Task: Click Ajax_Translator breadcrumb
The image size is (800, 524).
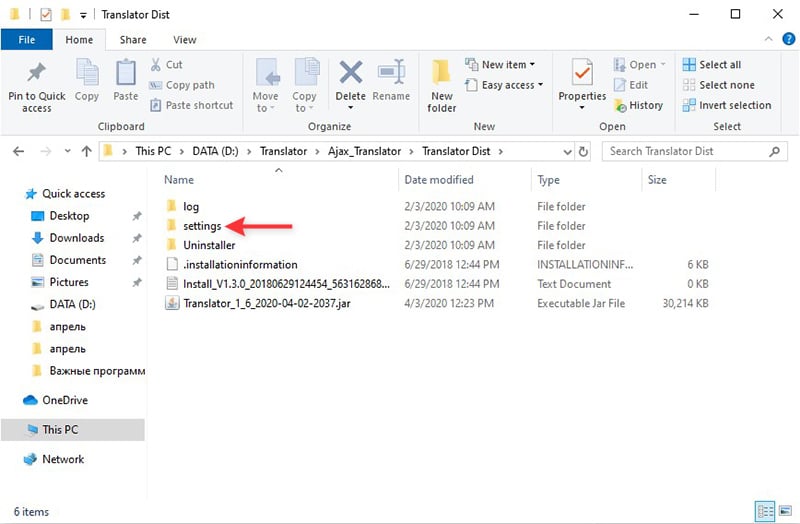Action: pyautogui.click(x=364, y=152)
